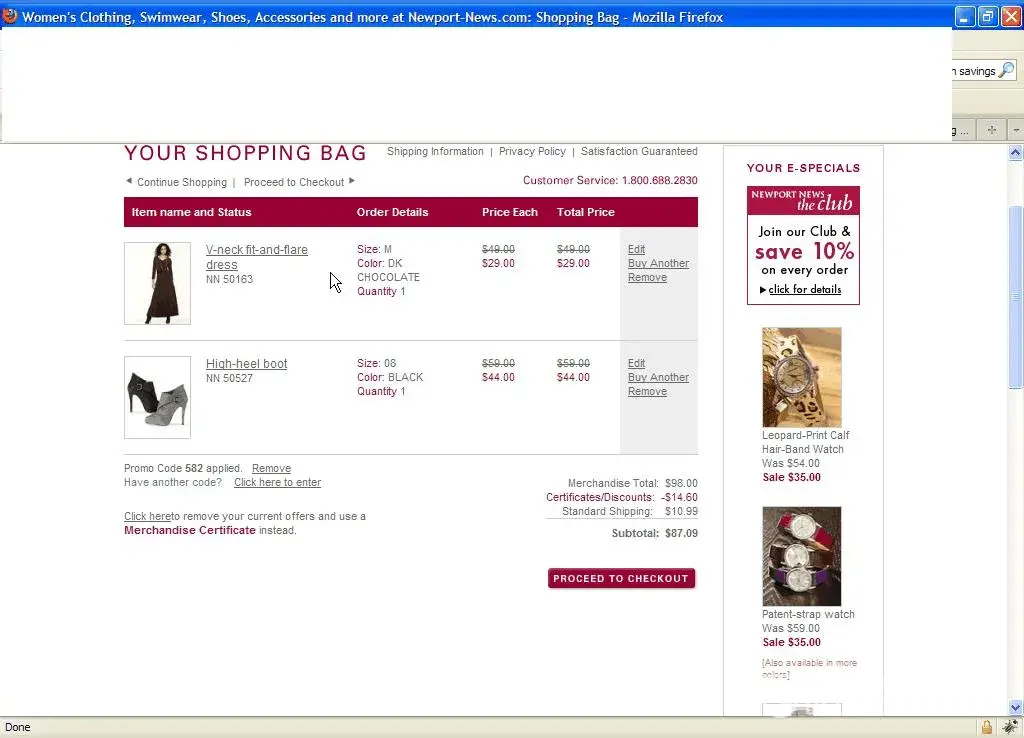1024x738 pixels.
Task: Click the page scrollbar down arrow
Action: coord(1015,708)
